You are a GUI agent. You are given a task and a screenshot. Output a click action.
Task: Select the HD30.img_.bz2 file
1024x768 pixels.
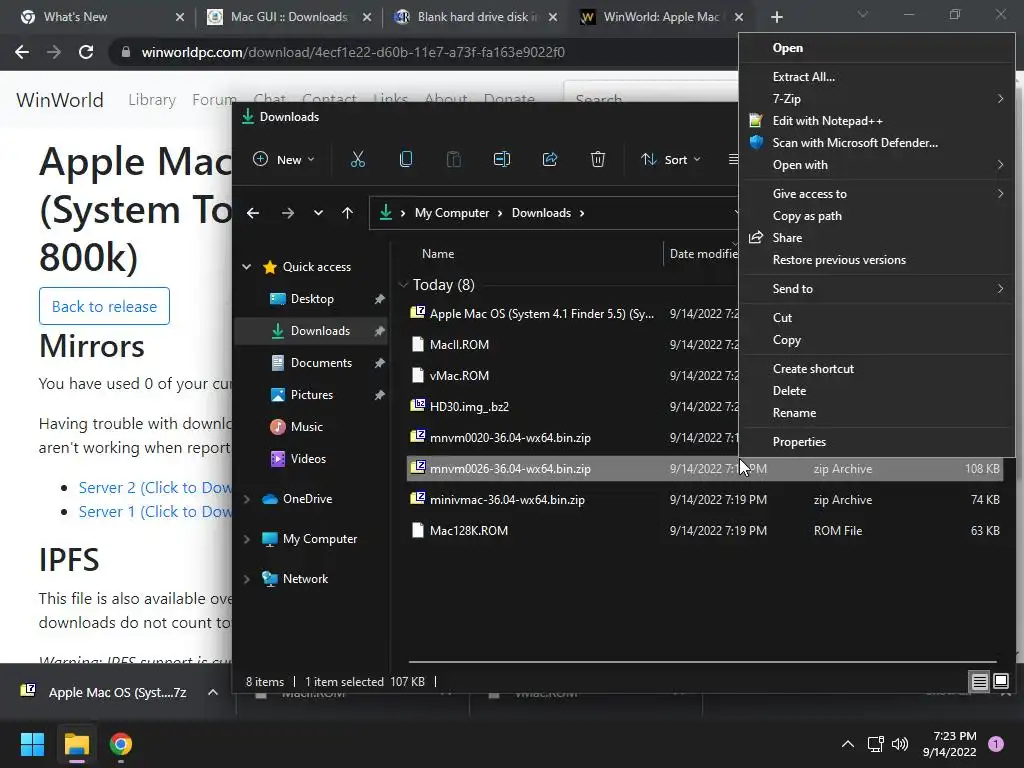pyautogui.click(x=469, y=406)
